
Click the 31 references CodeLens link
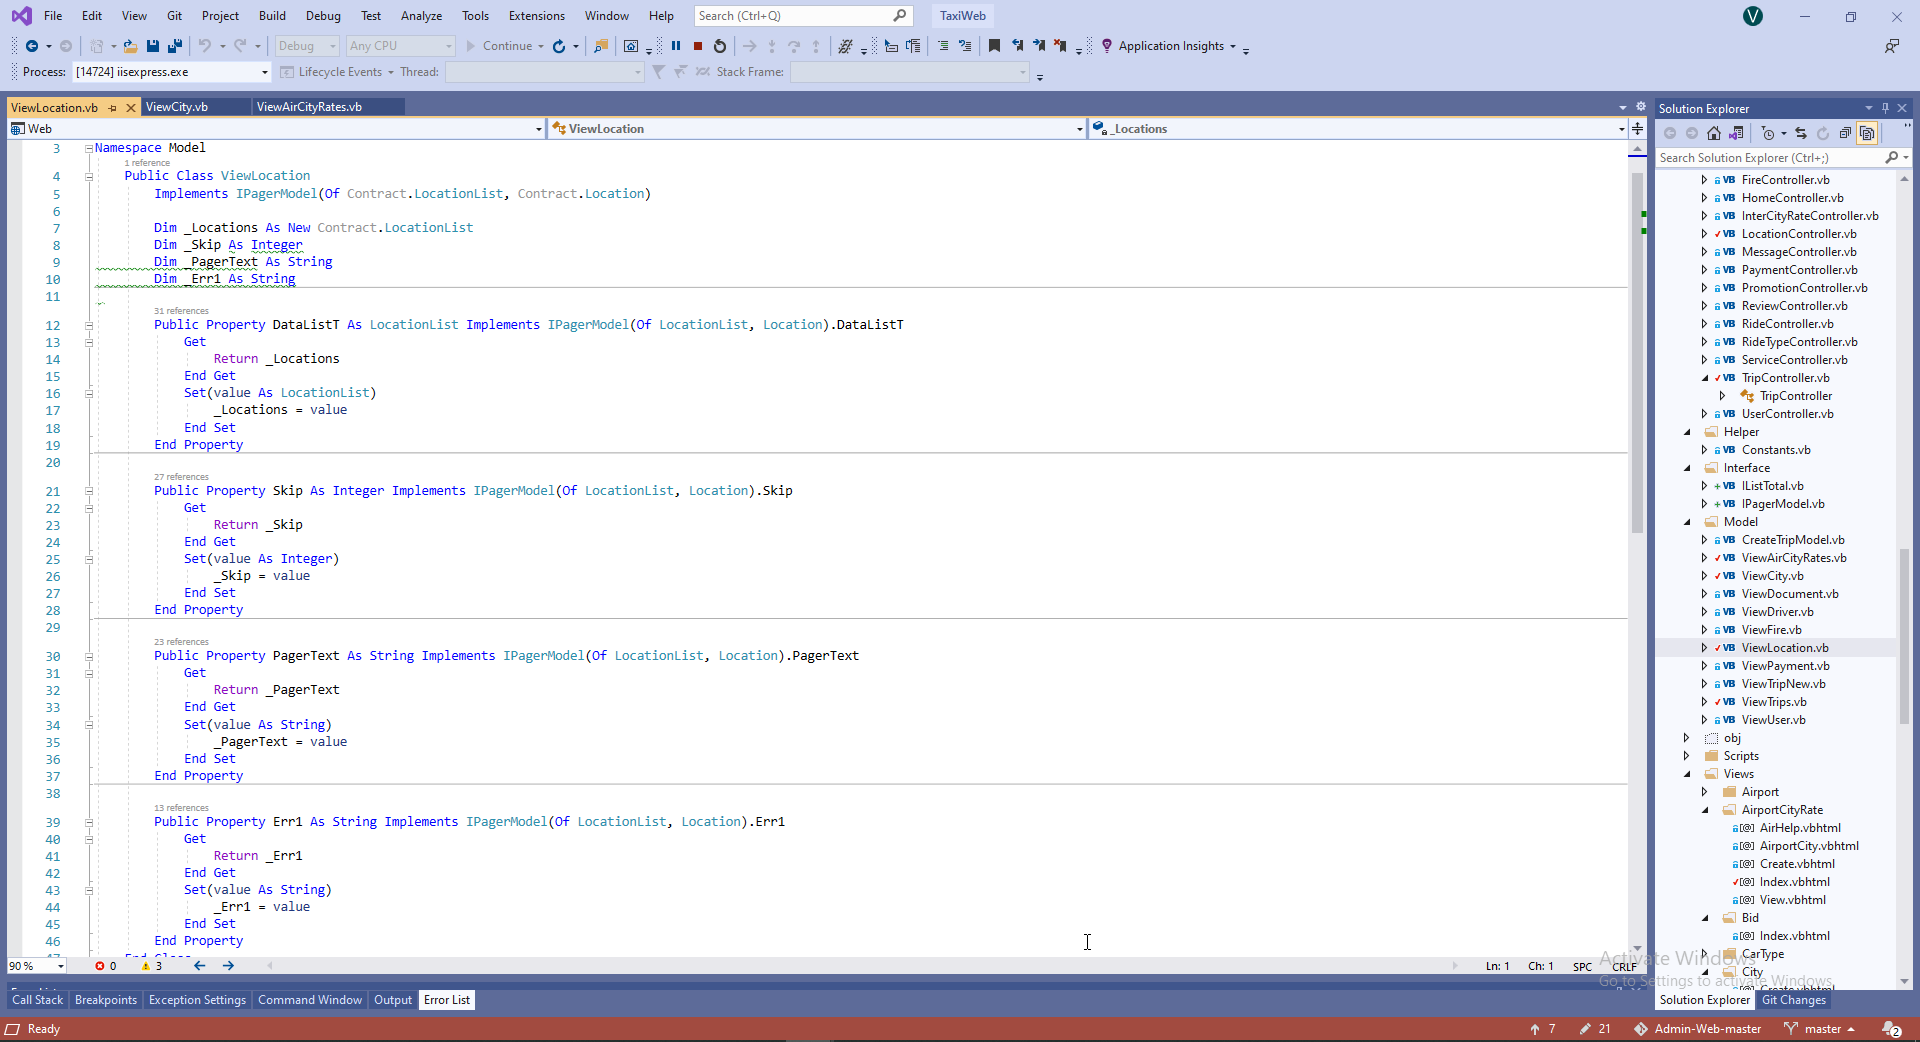click(x=181, y=311)
